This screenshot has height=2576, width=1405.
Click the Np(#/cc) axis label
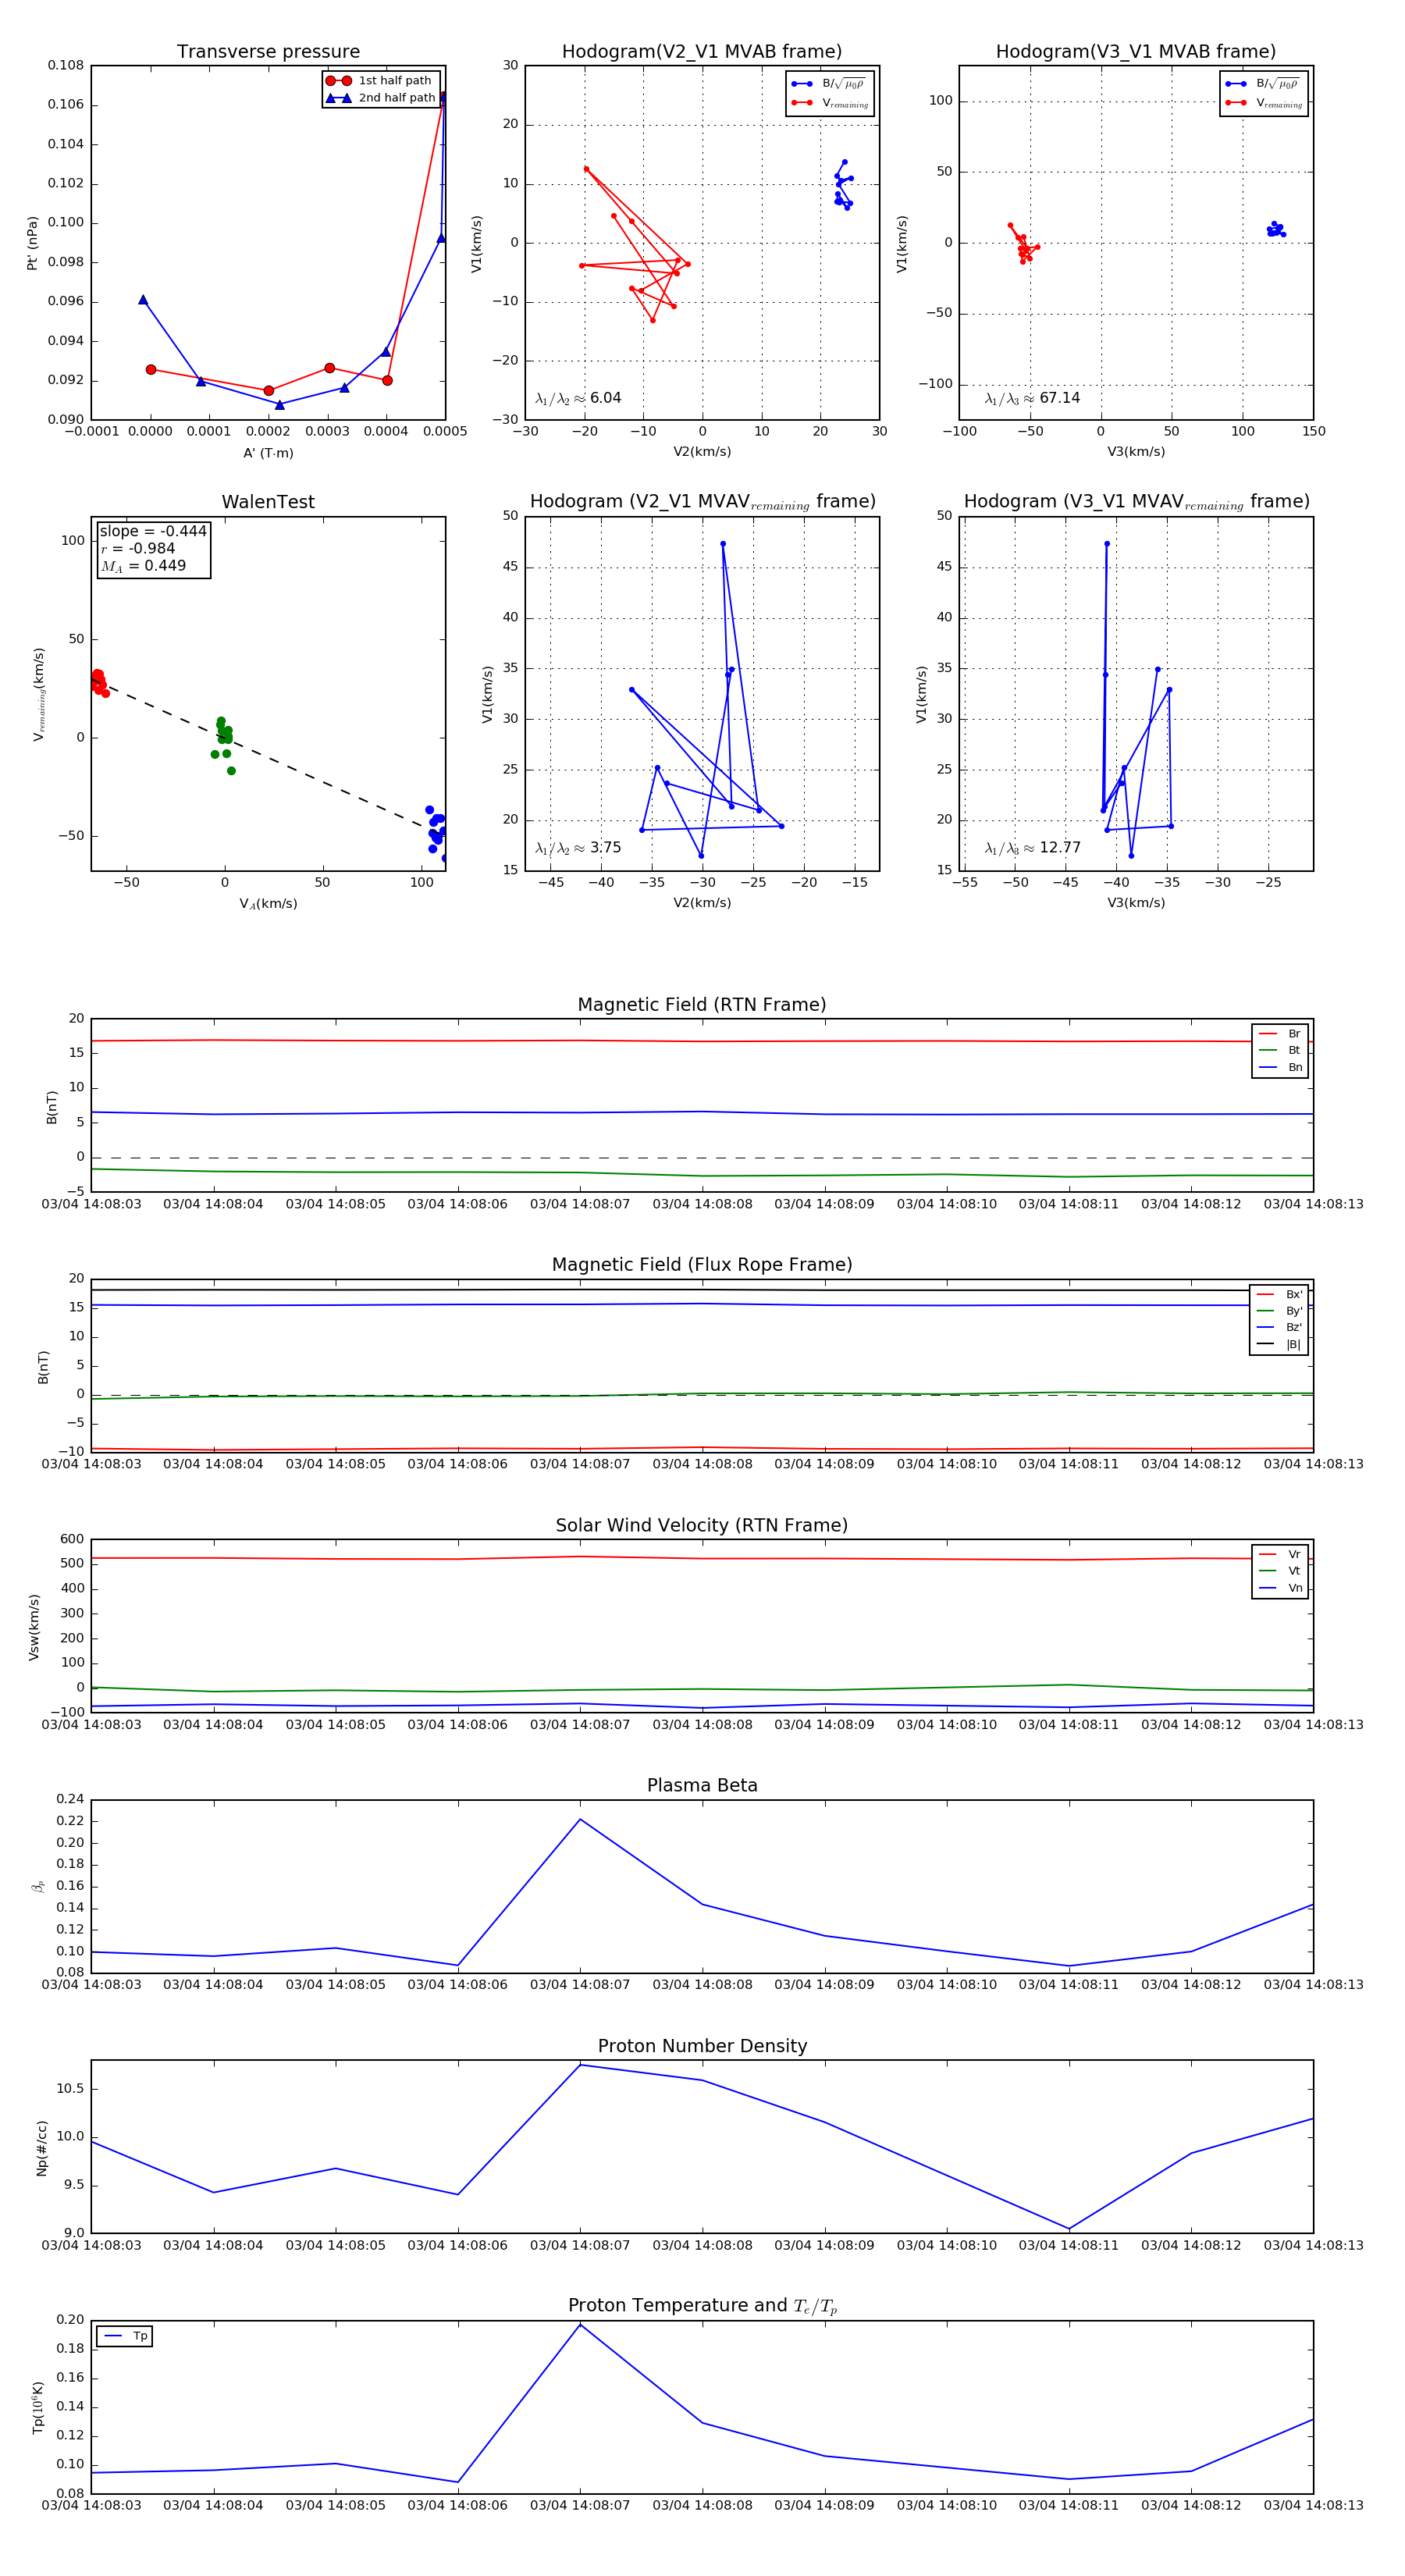(41, 2148)
